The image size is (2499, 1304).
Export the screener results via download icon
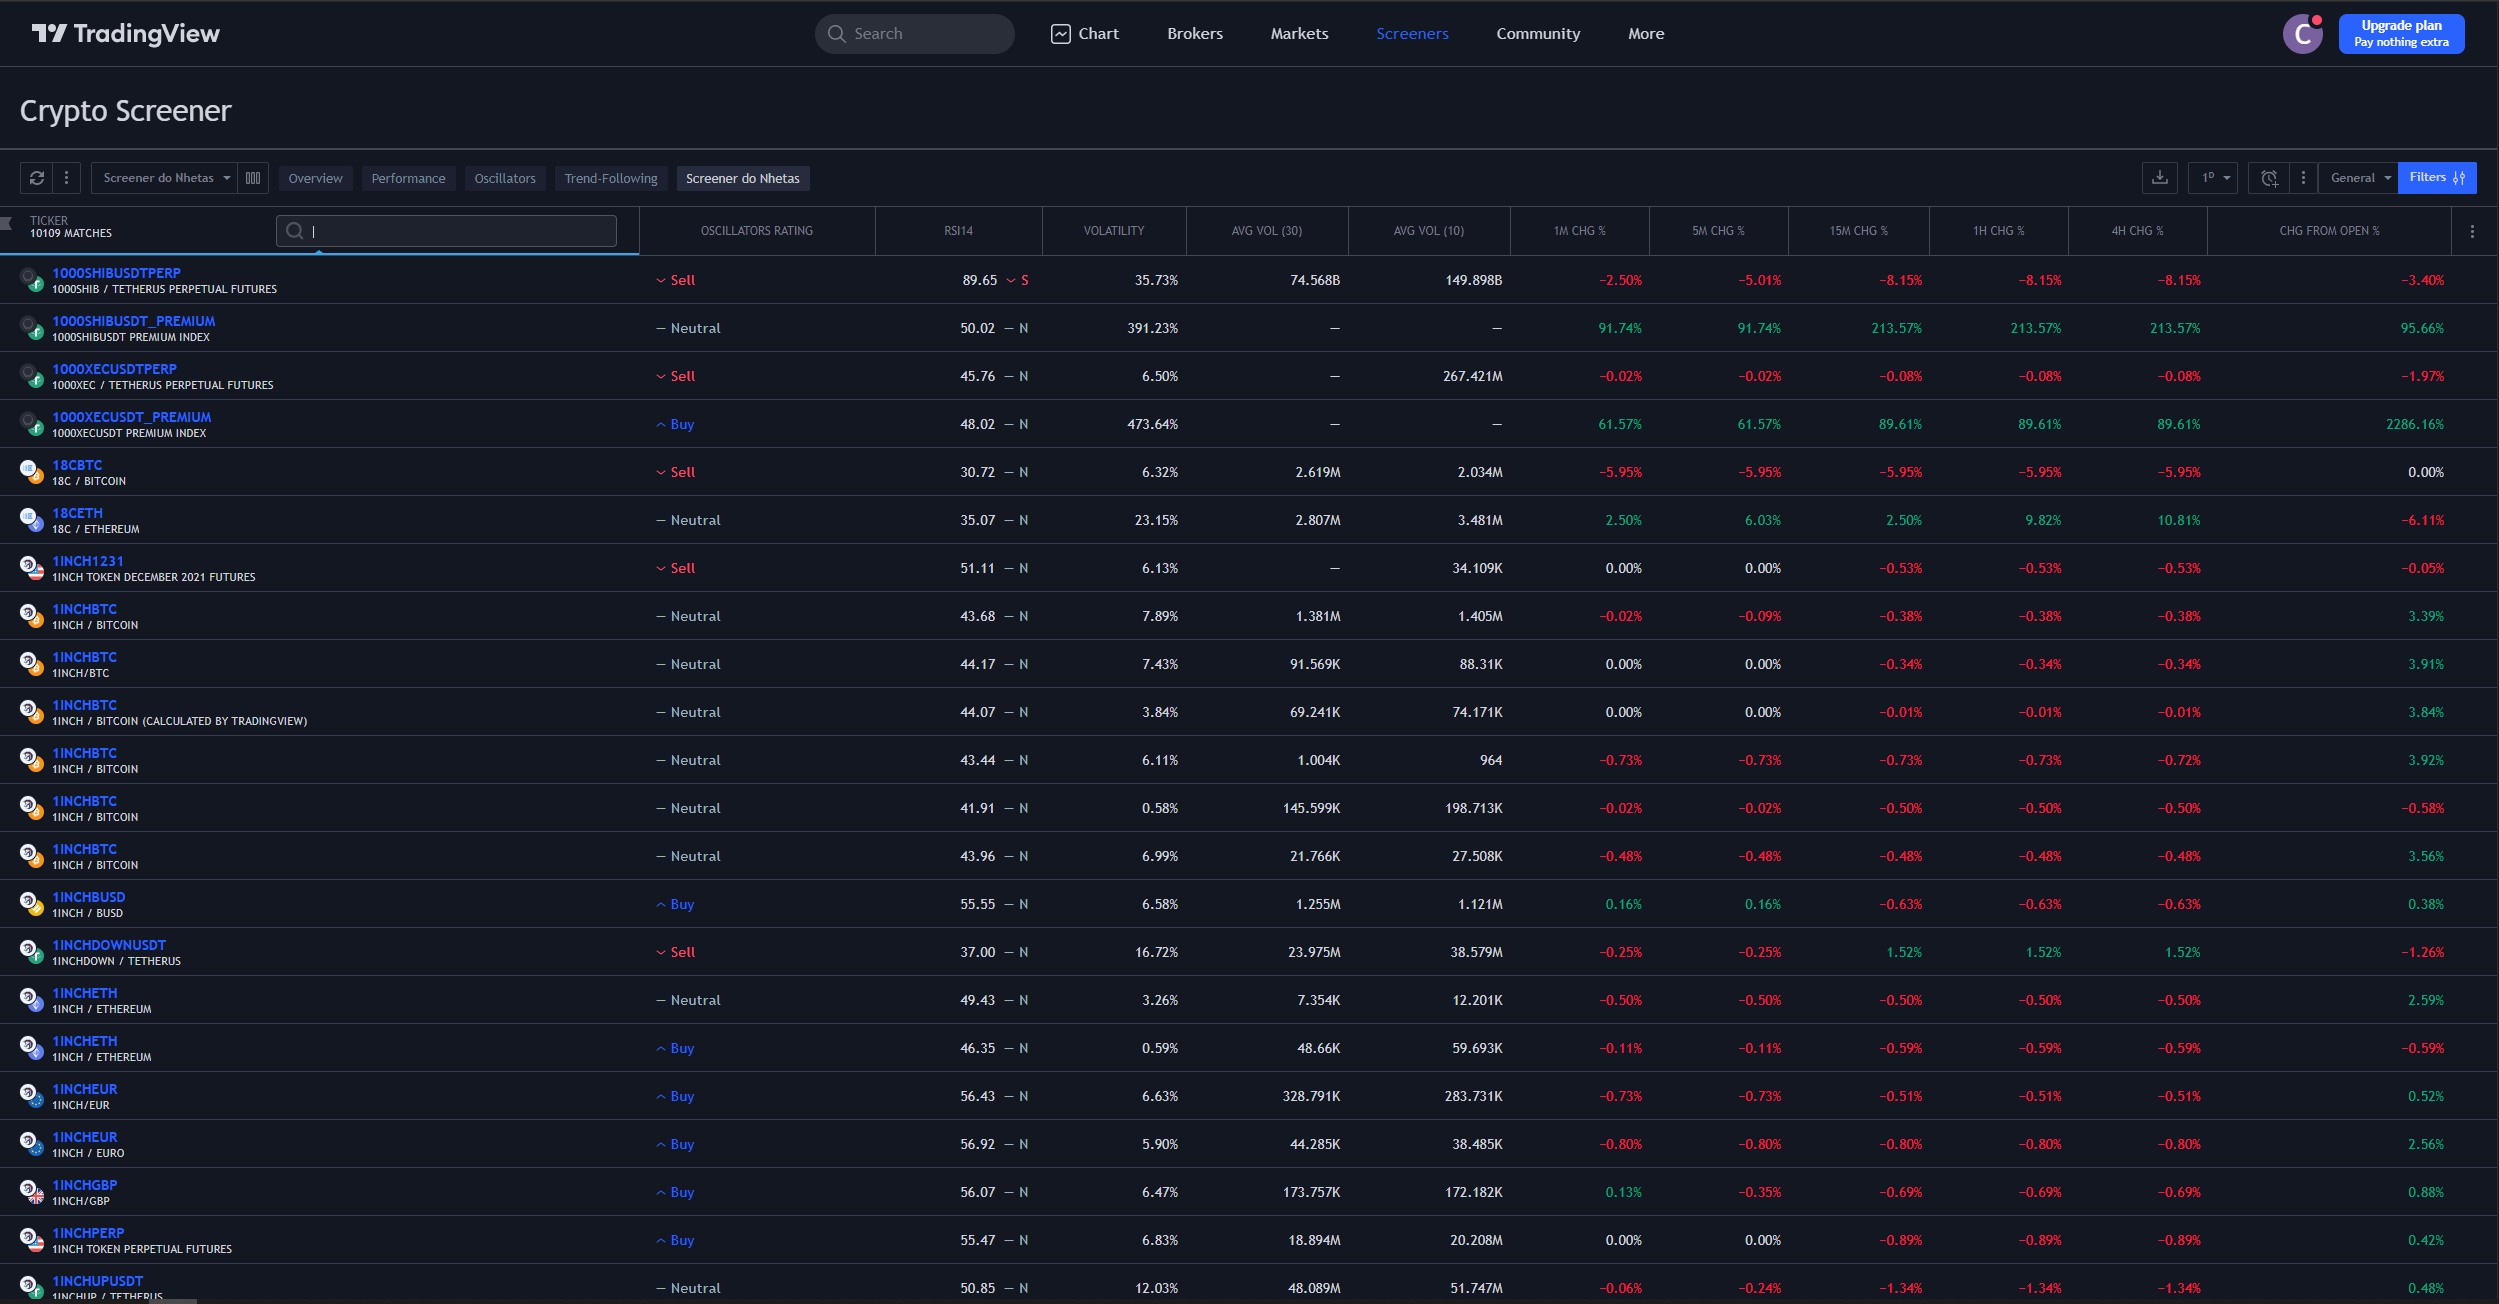2159,177
